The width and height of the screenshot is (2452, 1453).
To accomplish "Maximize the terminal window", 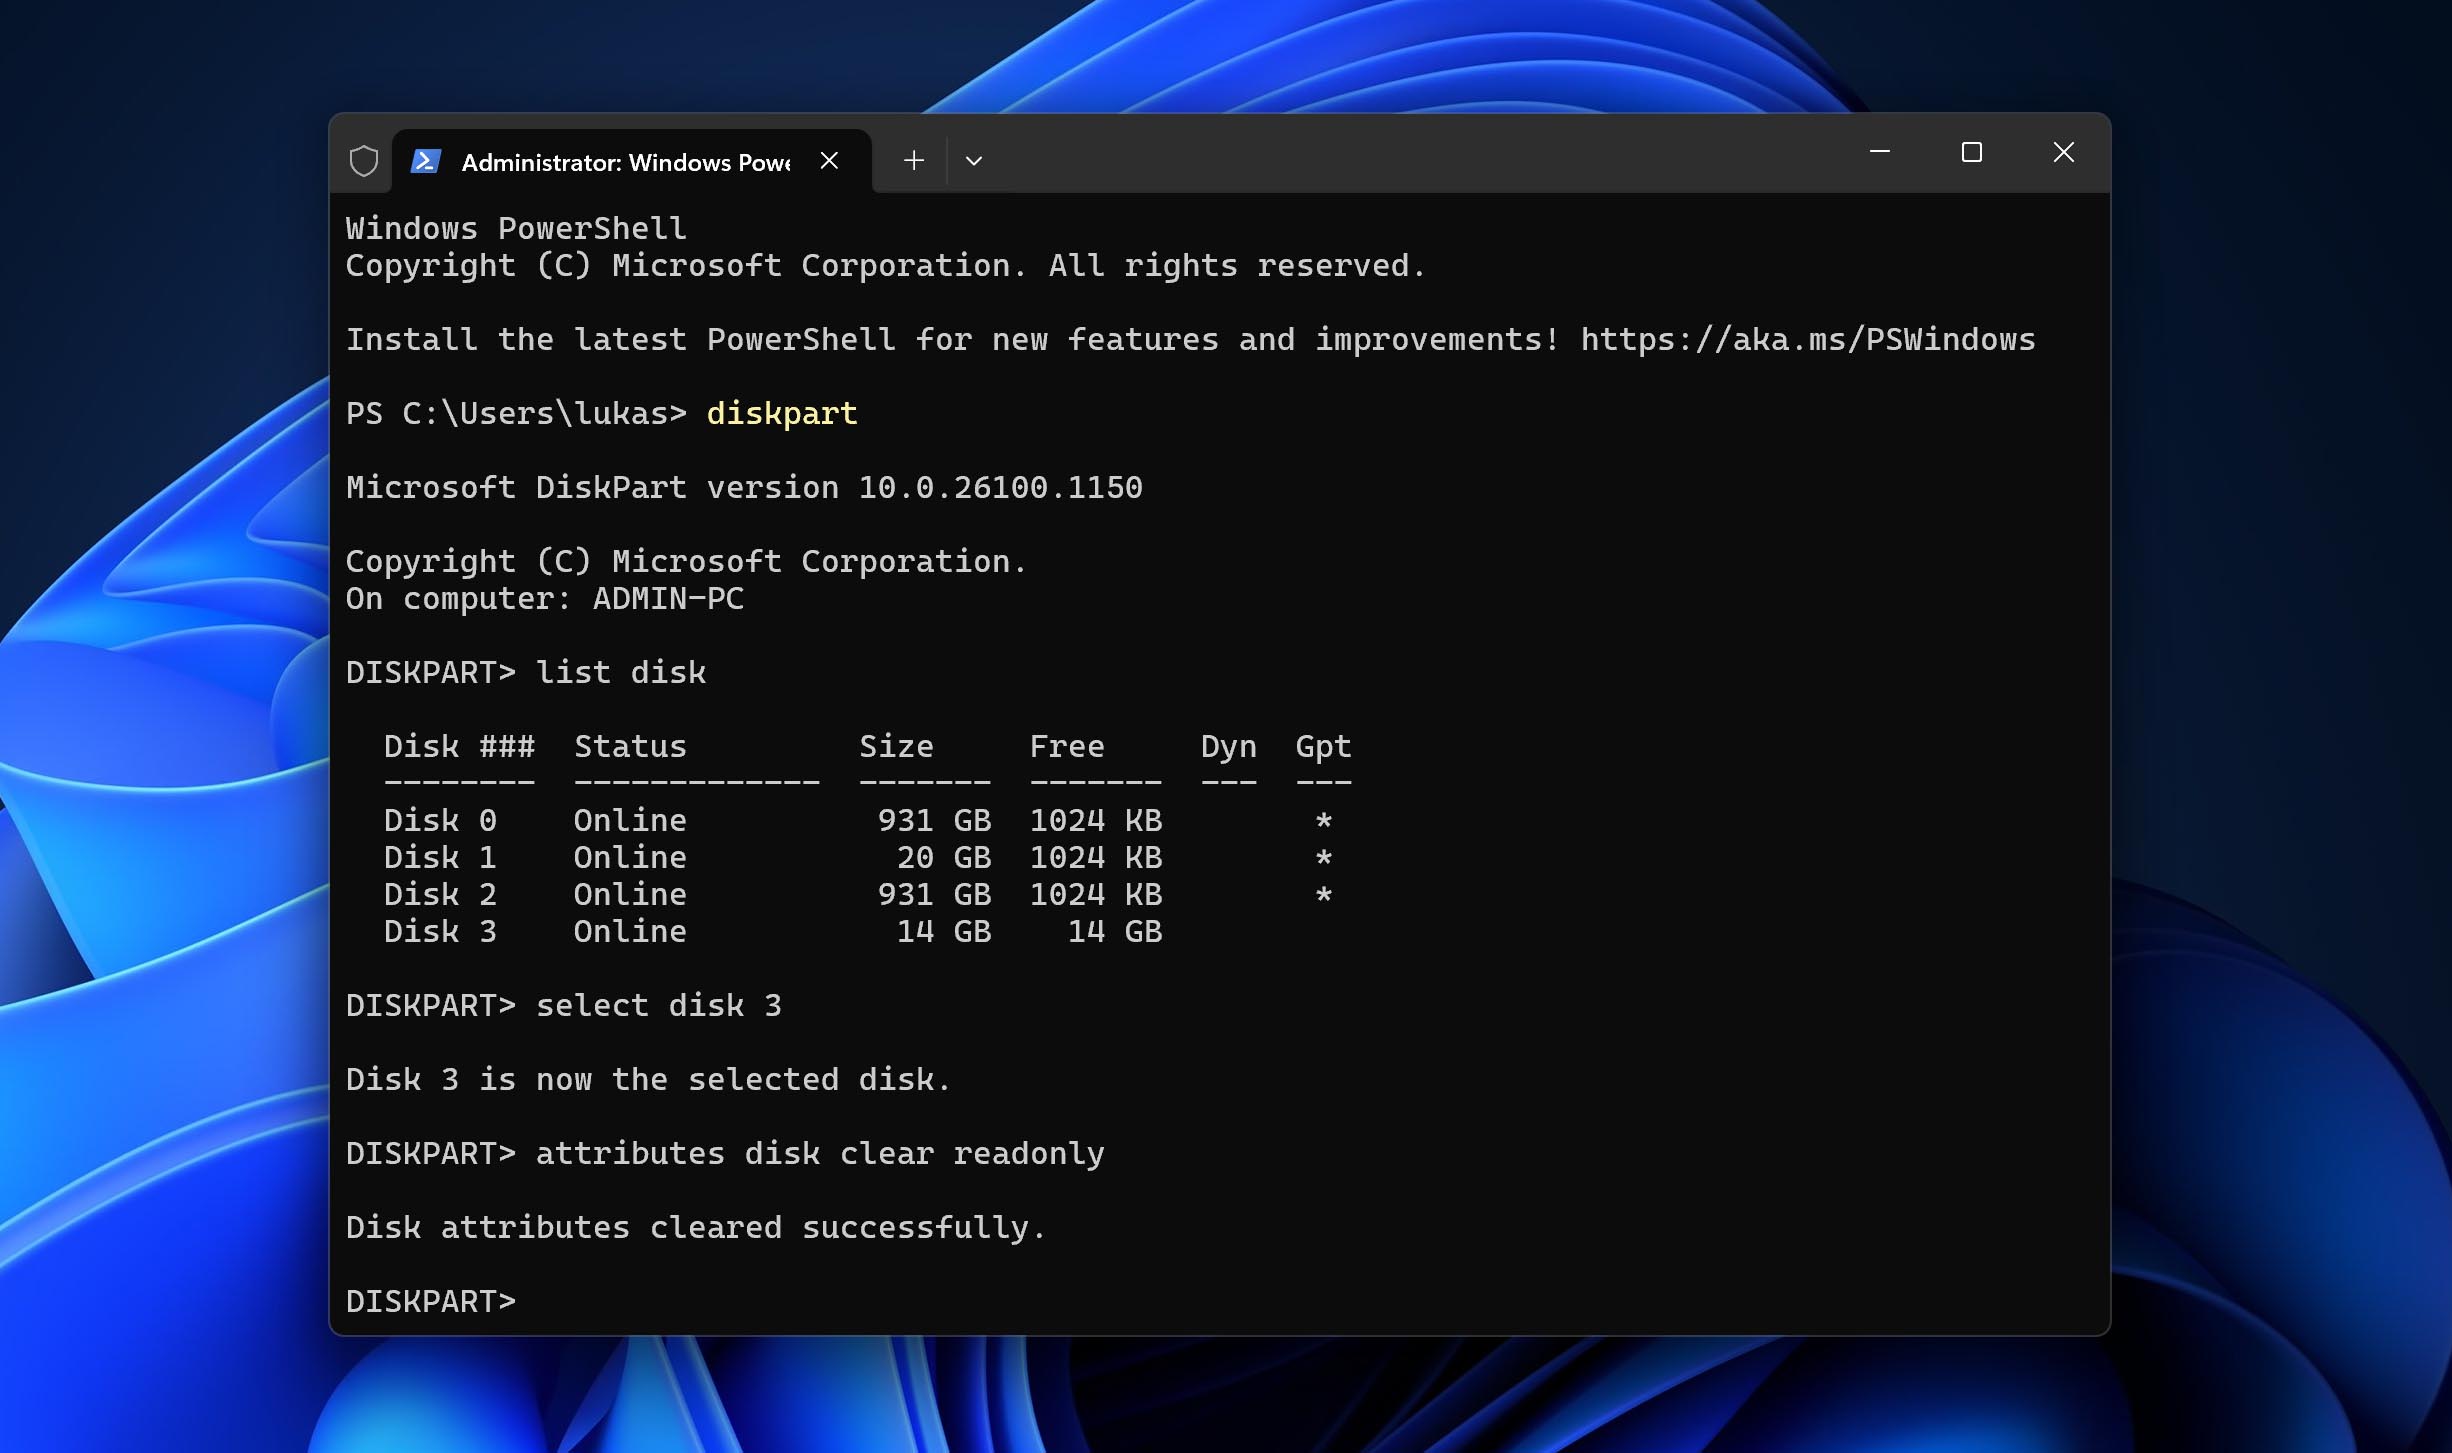I will pyautogui.click(x=1971, y=152).
